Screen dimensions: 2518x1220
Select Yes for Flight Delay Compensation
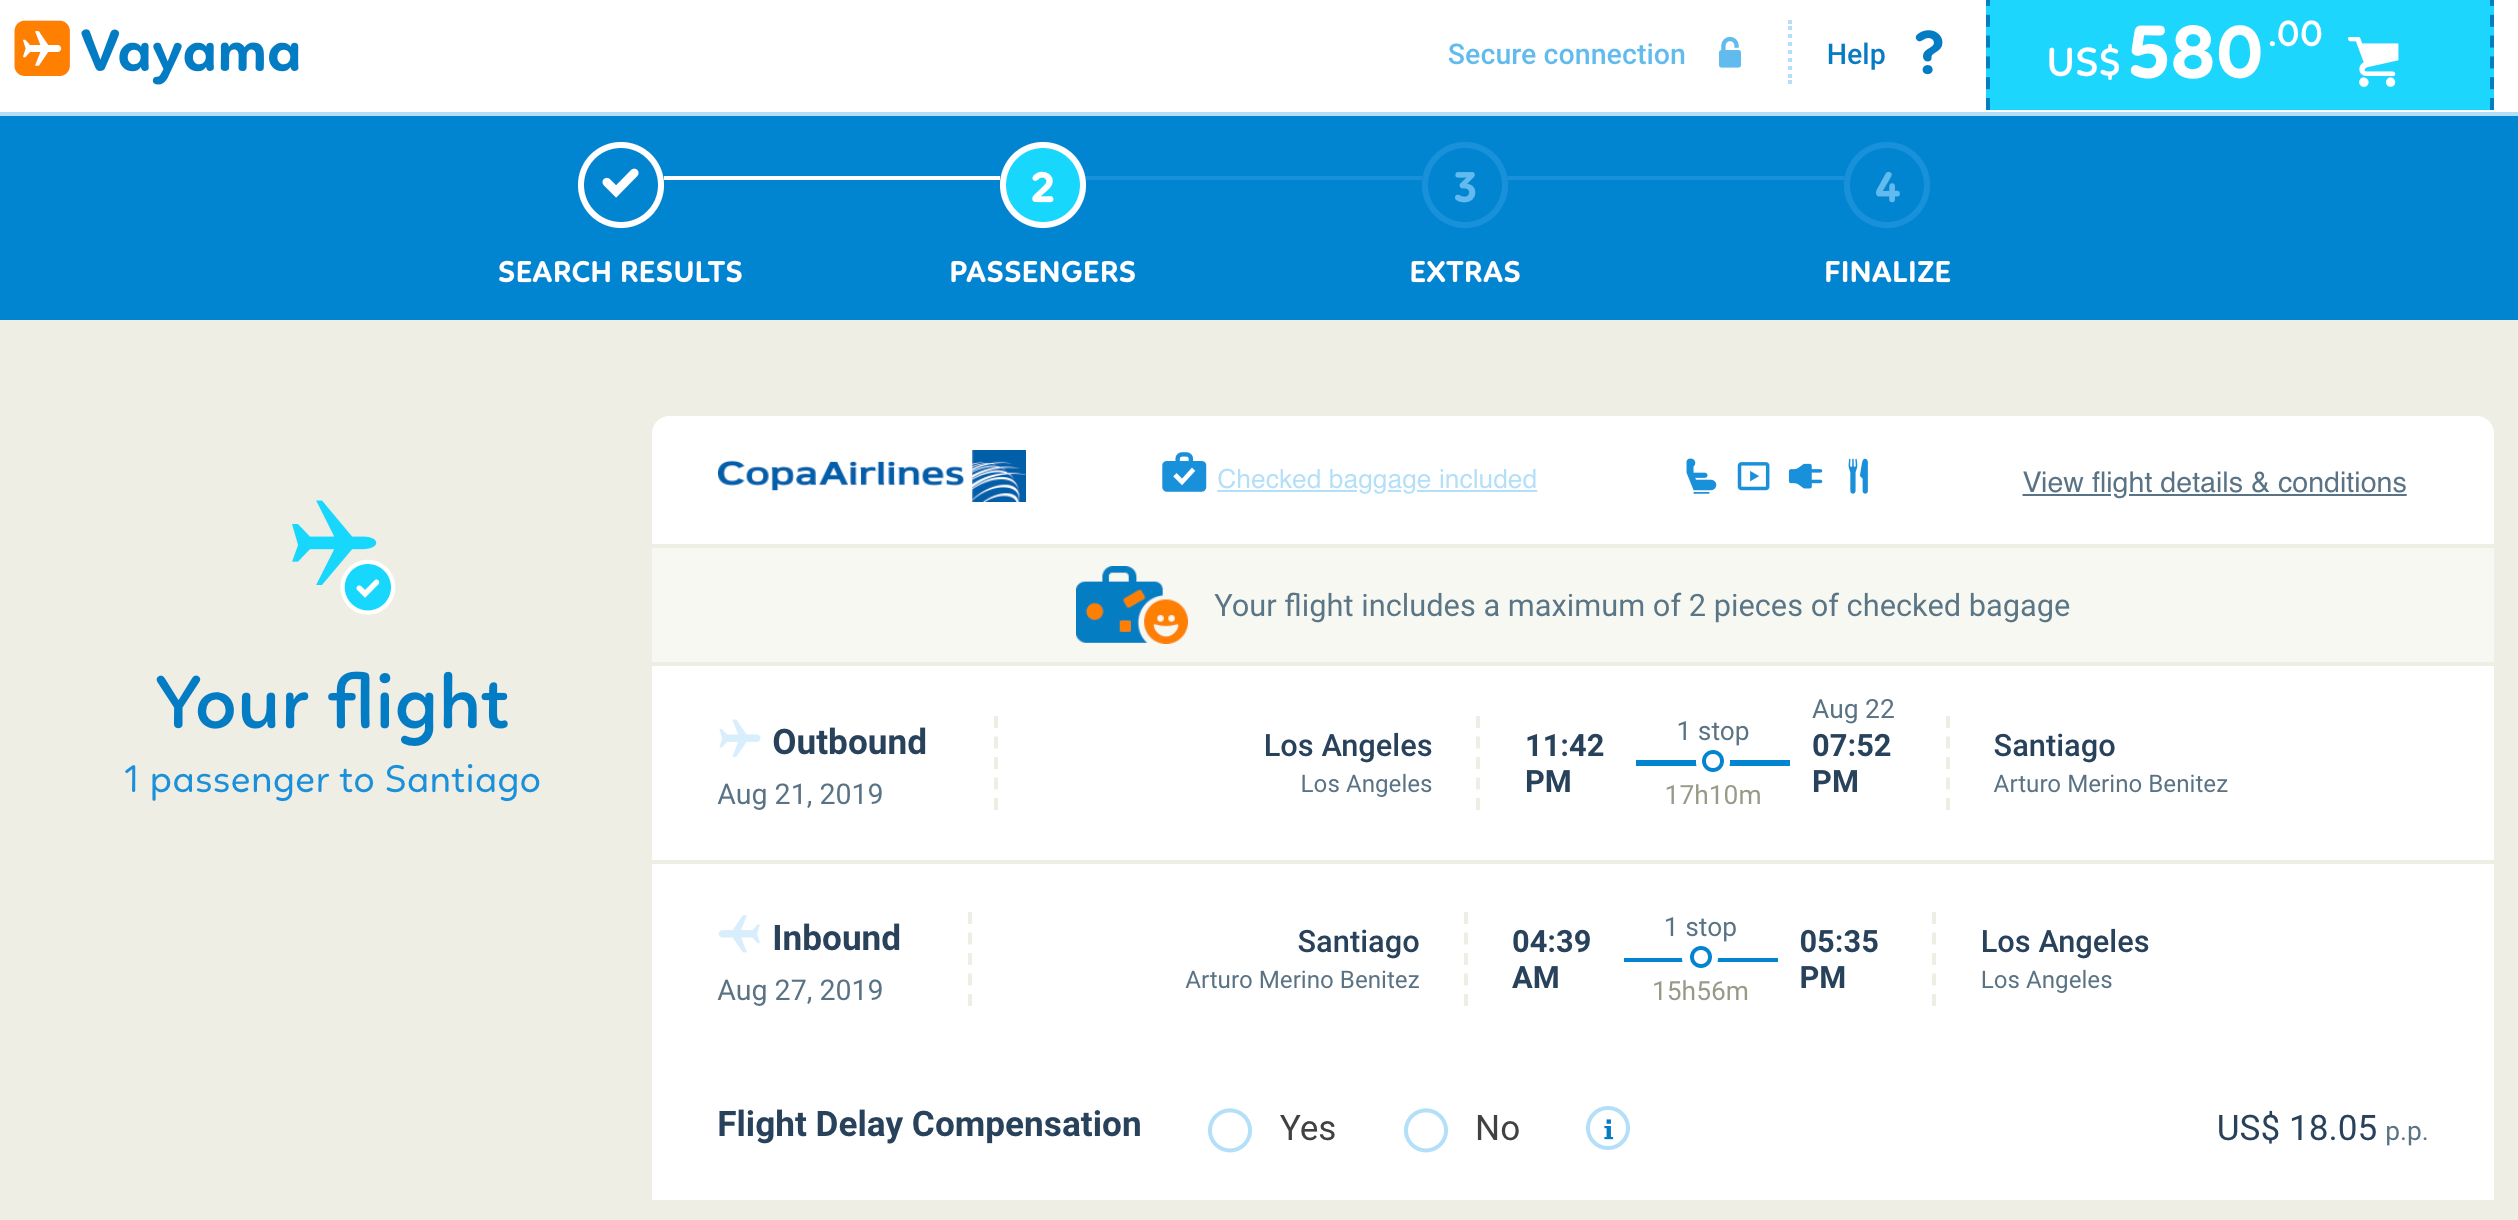[1230, 1130]
